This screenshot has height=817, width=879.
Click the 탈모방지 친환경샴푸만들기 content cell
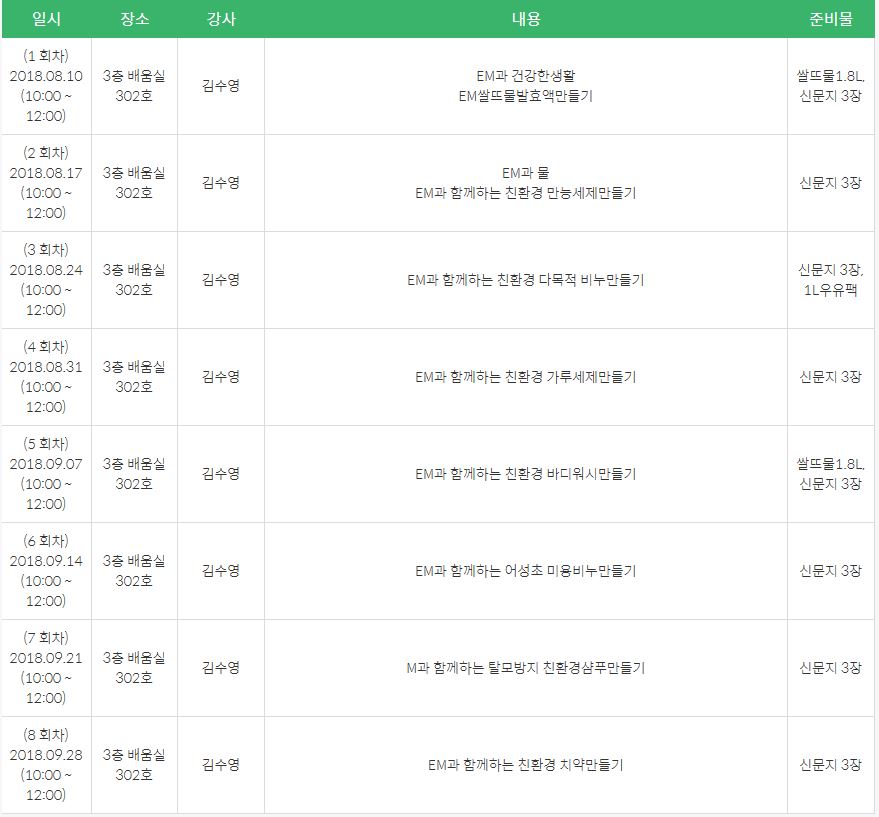click(x=525, y=668)
